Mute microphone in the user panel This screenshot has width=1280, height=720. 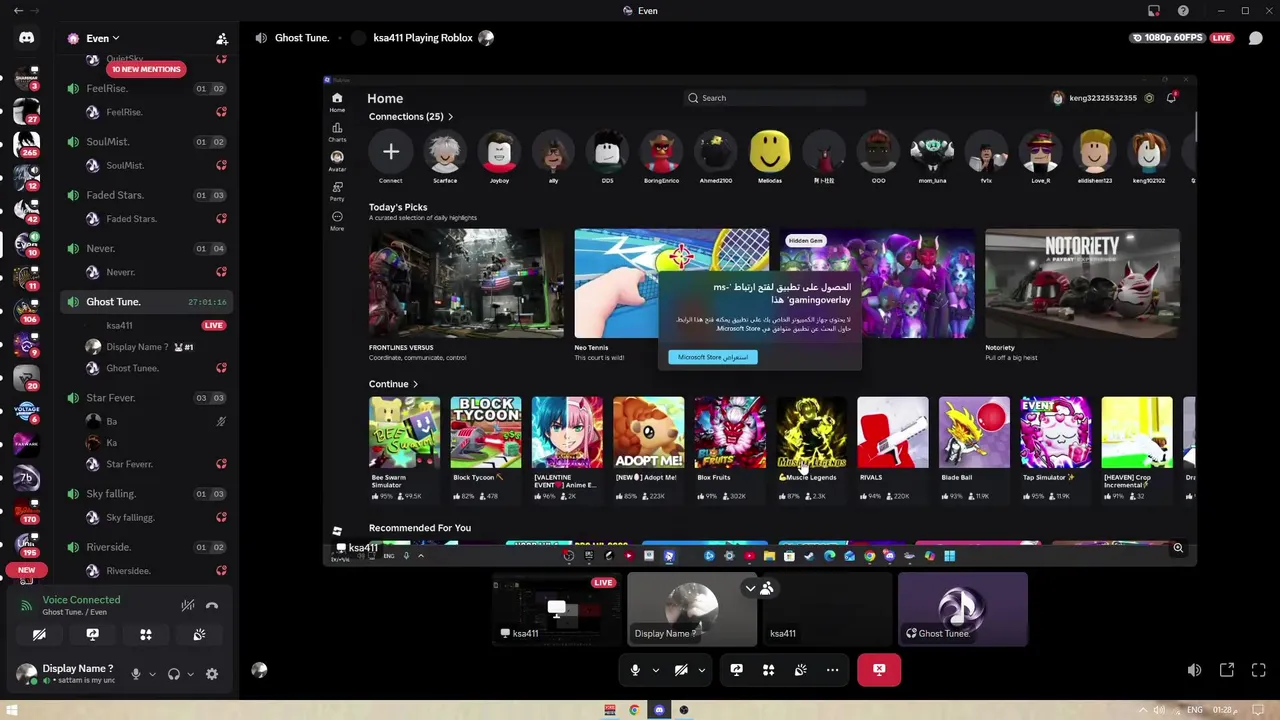coord(136,674)
